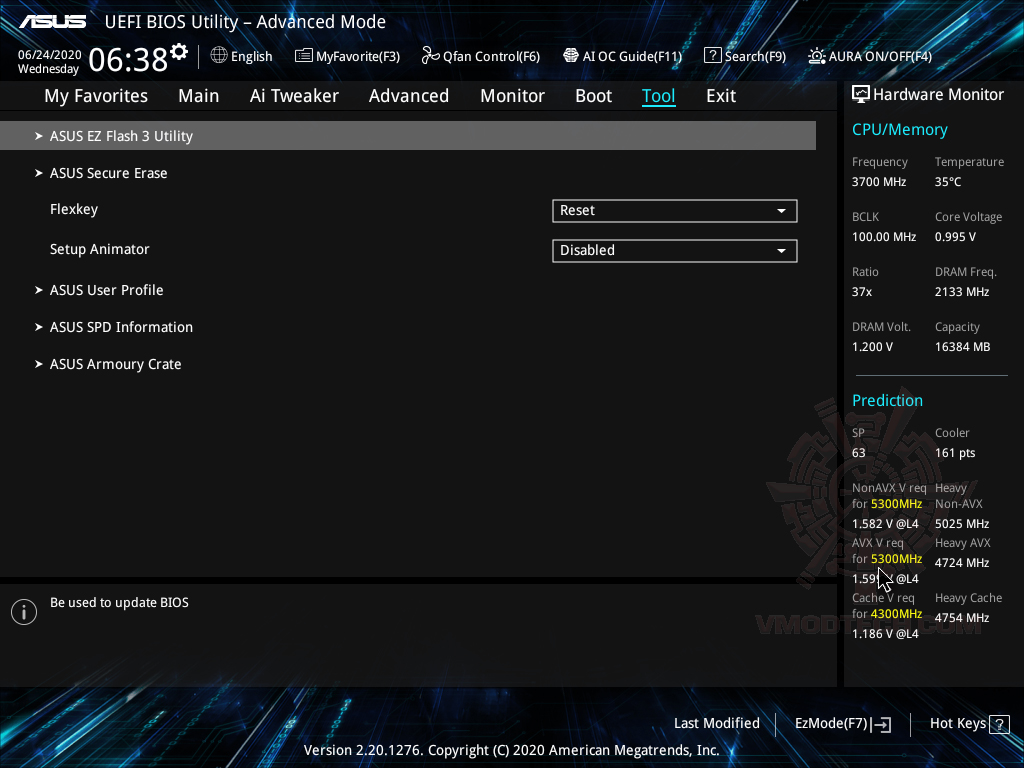This screenshot has height=768, width=1024.
Task: Click the 1.200 V DRAM voltage value
Action: [872, 347]
